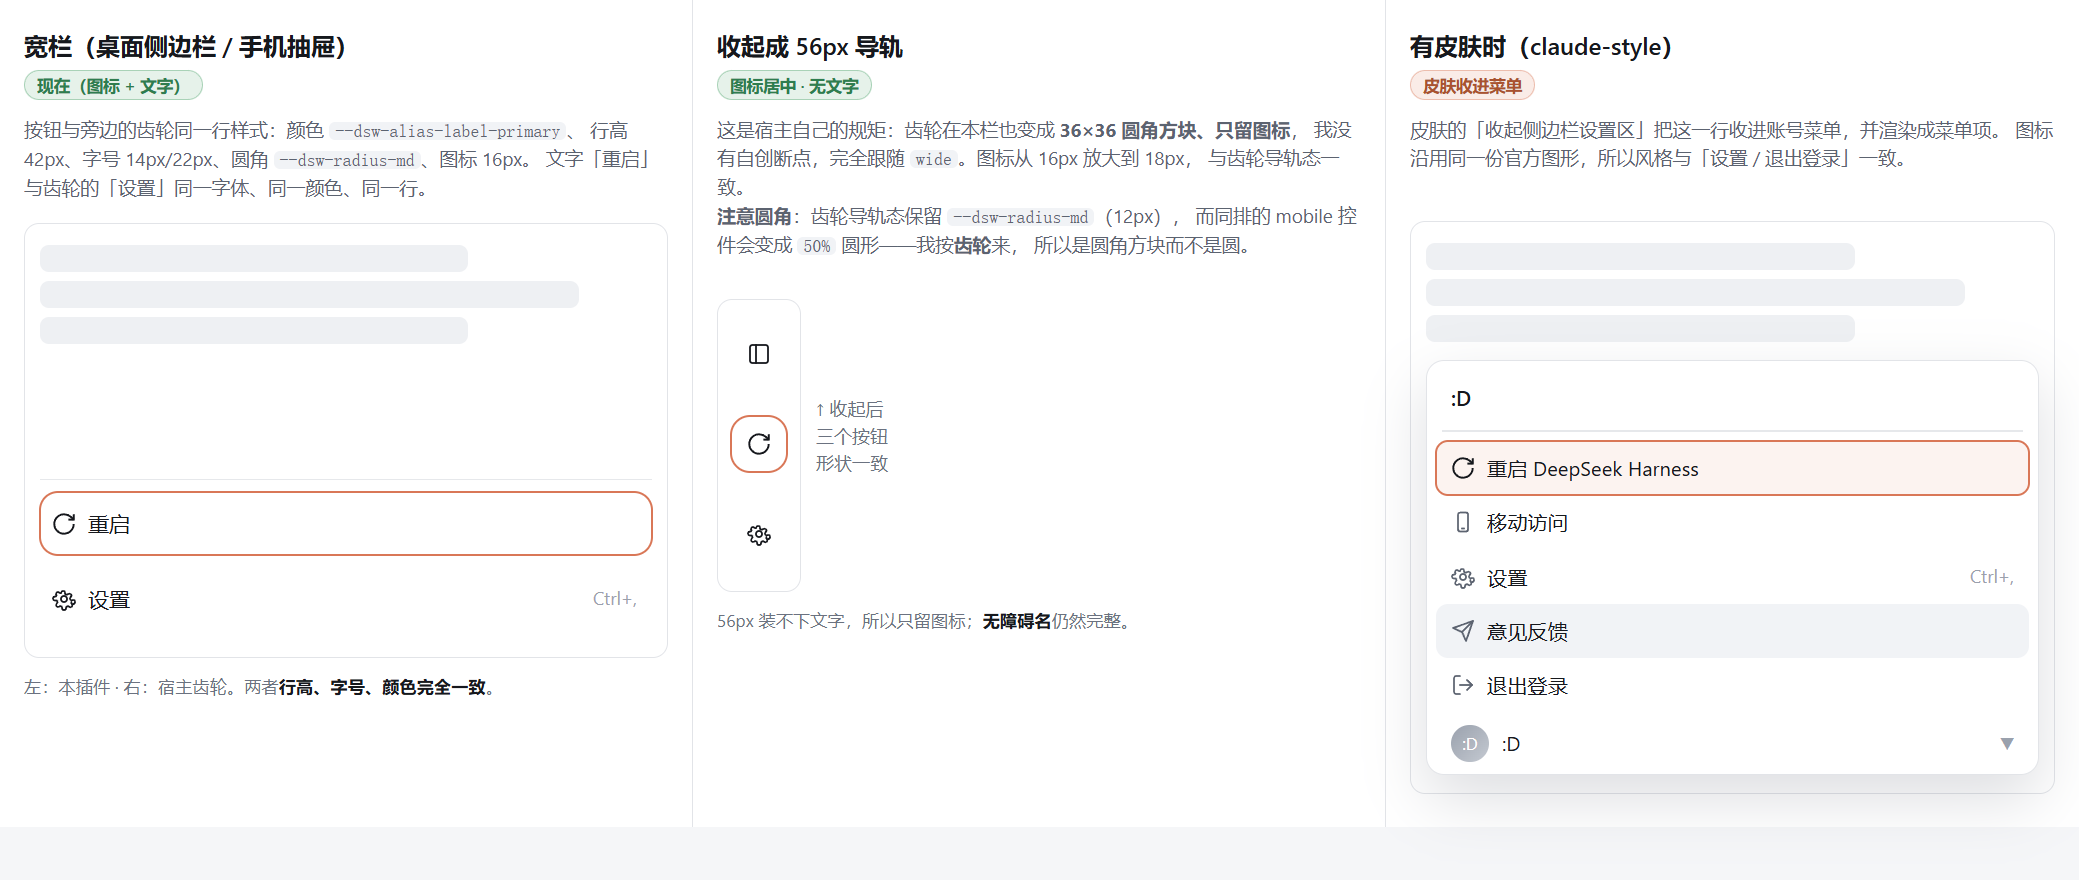
Task: Click the :D avatar circle
Action: 1470,744
